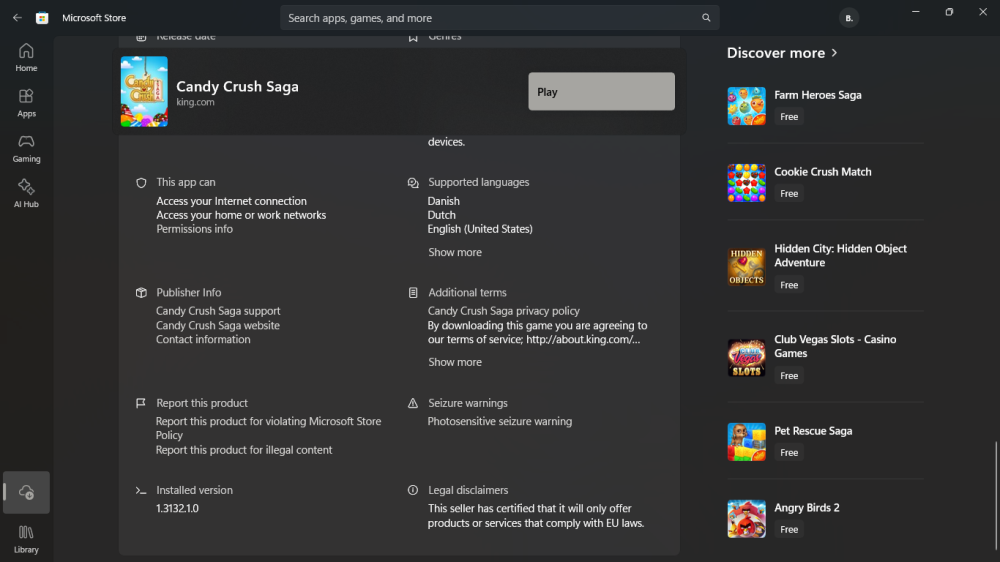Open Hidden City game icon
This screenshot has height=562, width=1000.
click(746, 266)
